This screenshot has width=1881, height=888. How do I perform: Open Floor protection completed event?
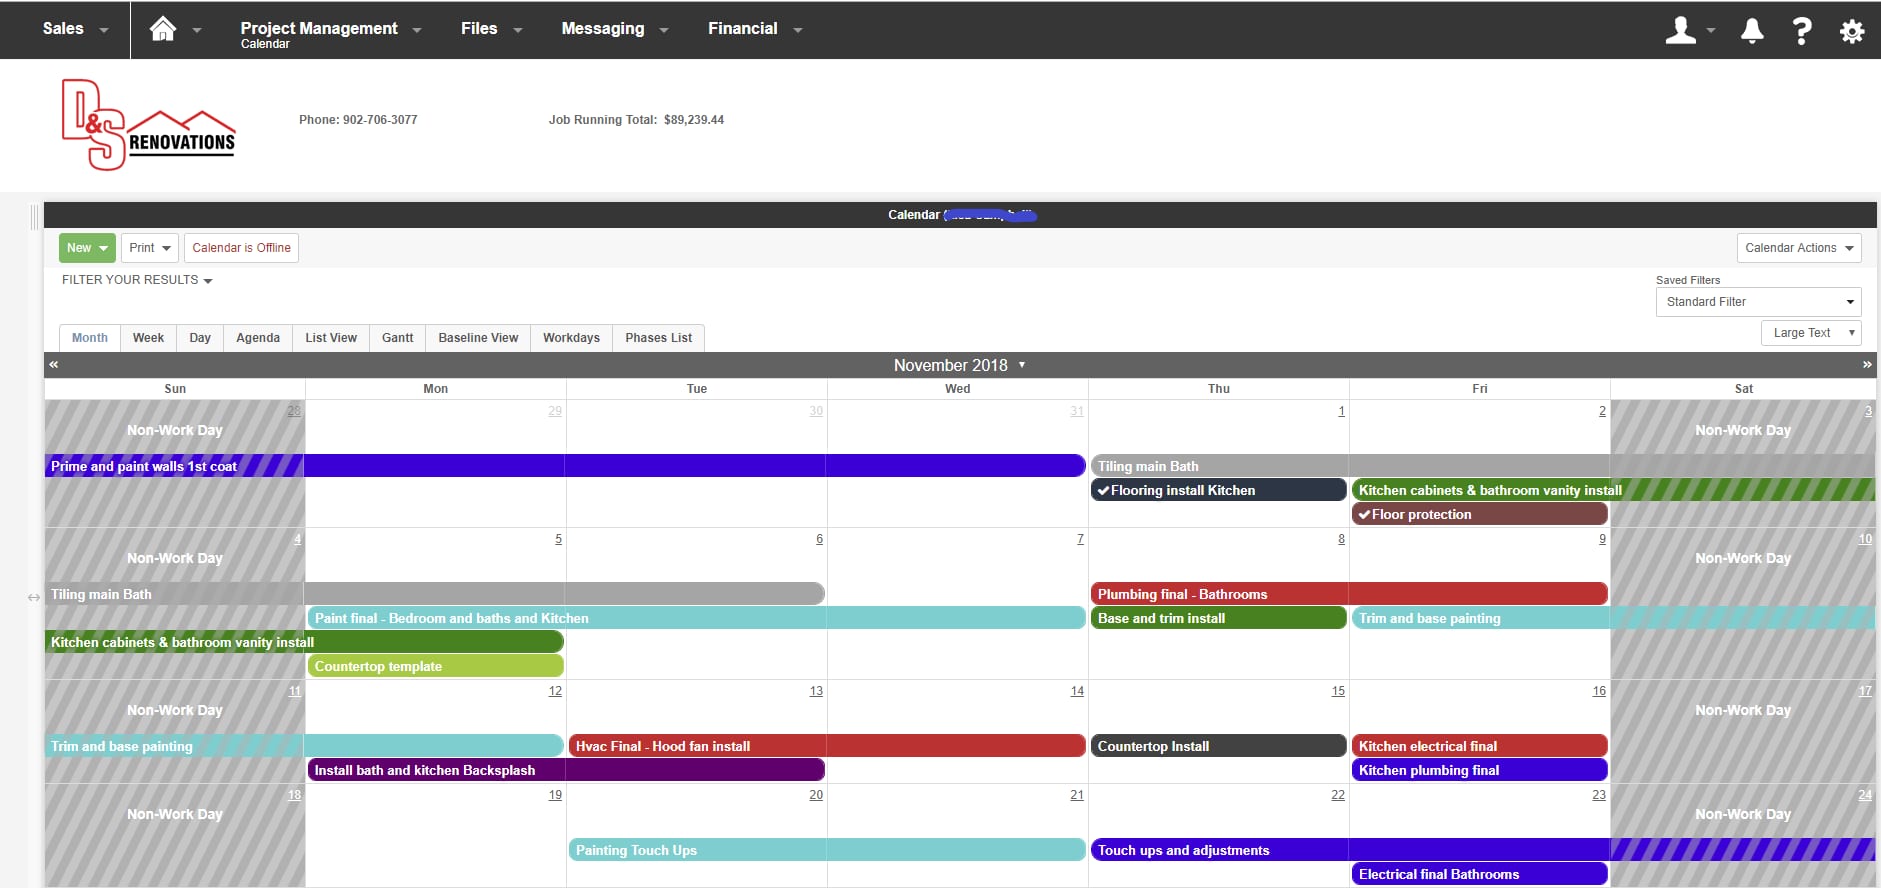tap(1480, 514)
